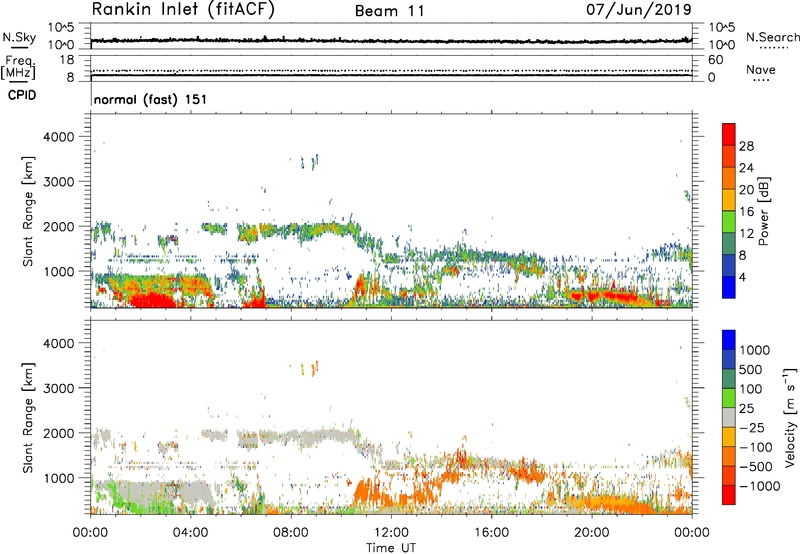Click the '12:00' time axis tick label
Screen dimensions: 800x554
tap(391, 533)
